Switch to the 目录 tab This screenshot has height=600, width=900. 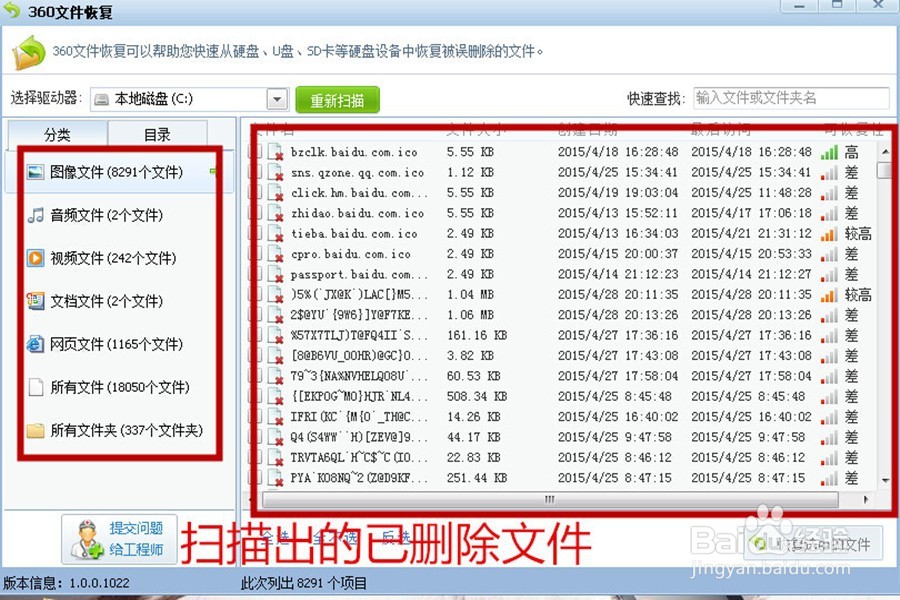click(157, 132)
